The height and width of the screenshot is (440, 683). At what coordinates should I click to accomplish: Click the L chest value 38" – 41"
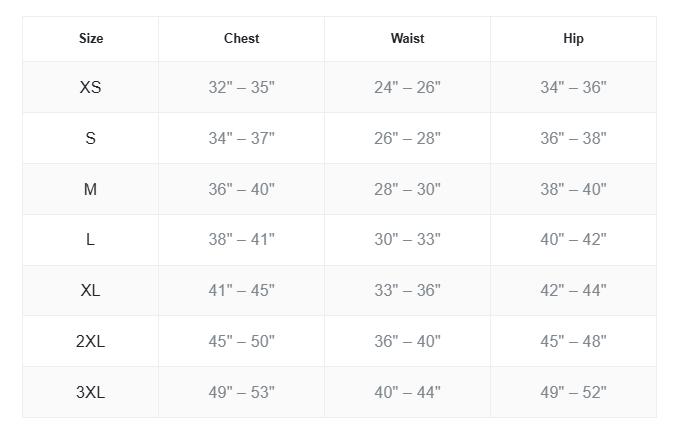(x=241, y=240)
